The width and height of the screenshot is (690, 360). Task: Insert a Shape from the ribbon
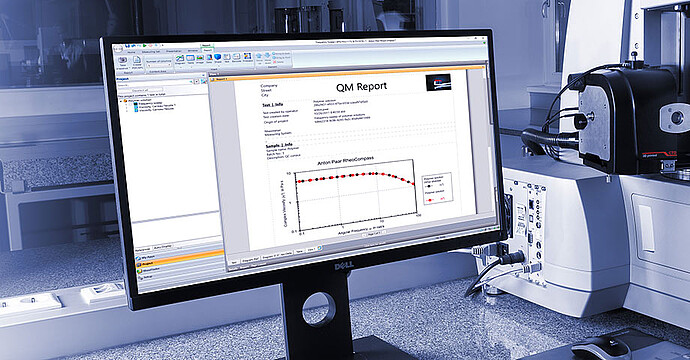217,57
